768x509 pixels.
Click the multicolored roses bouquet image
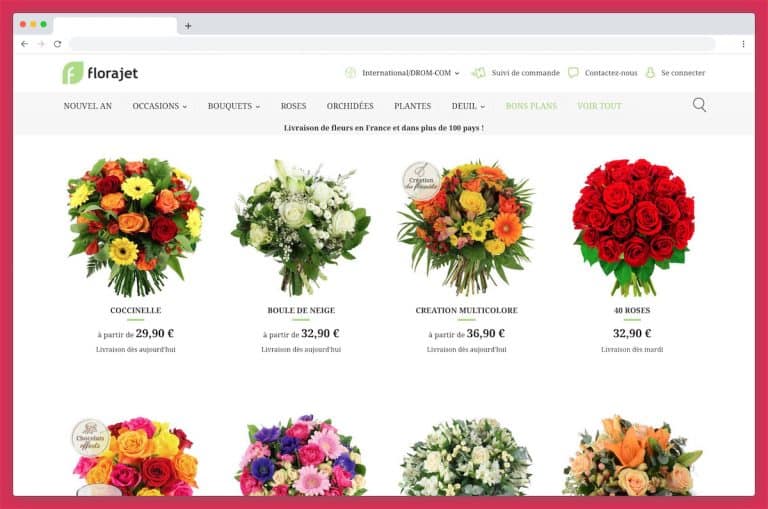[136, 456]
